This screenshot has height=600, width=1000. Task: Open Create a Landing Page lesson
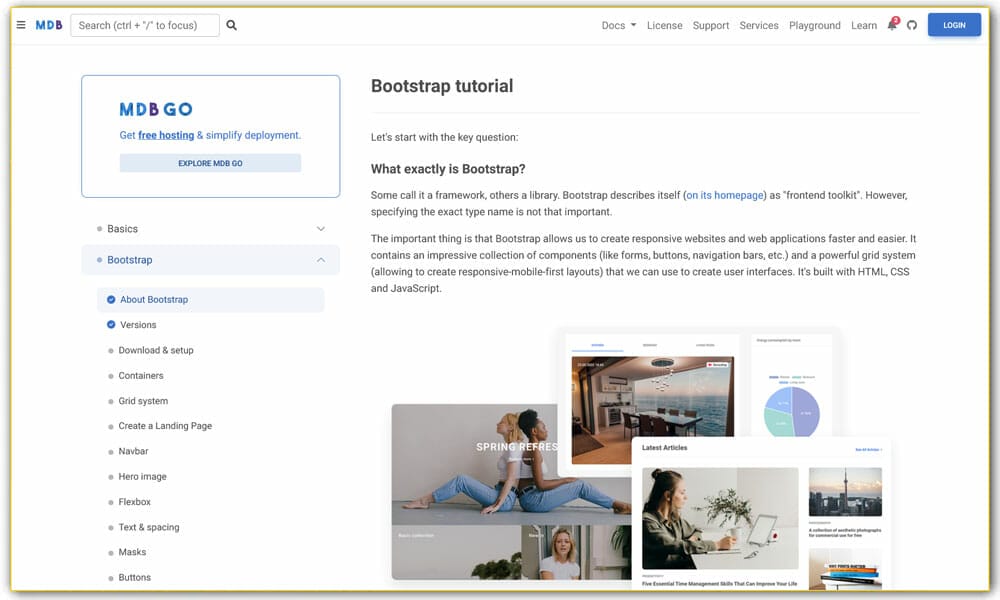click(x=165, y=425)
